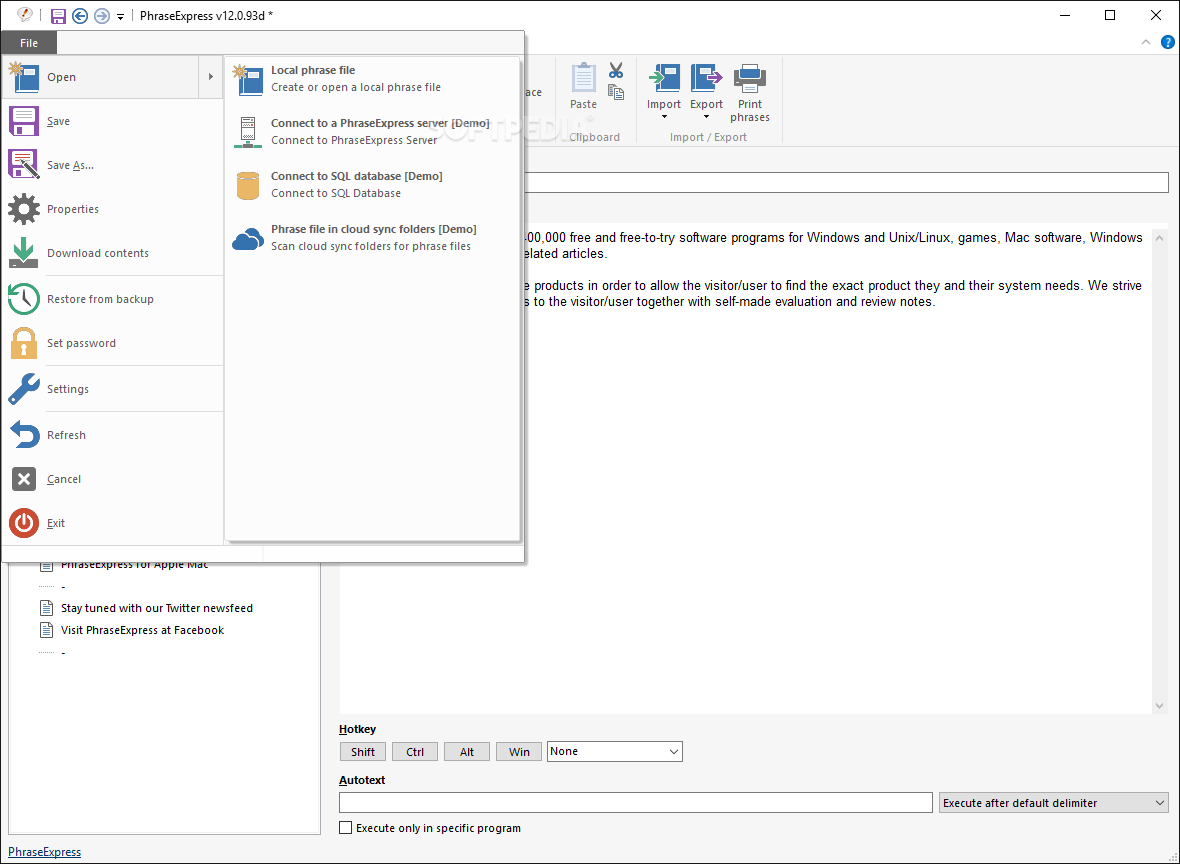This screenshot has width=1180, height=864.
Task: Click the Download contents arrow icon
Action: (23, 253)
